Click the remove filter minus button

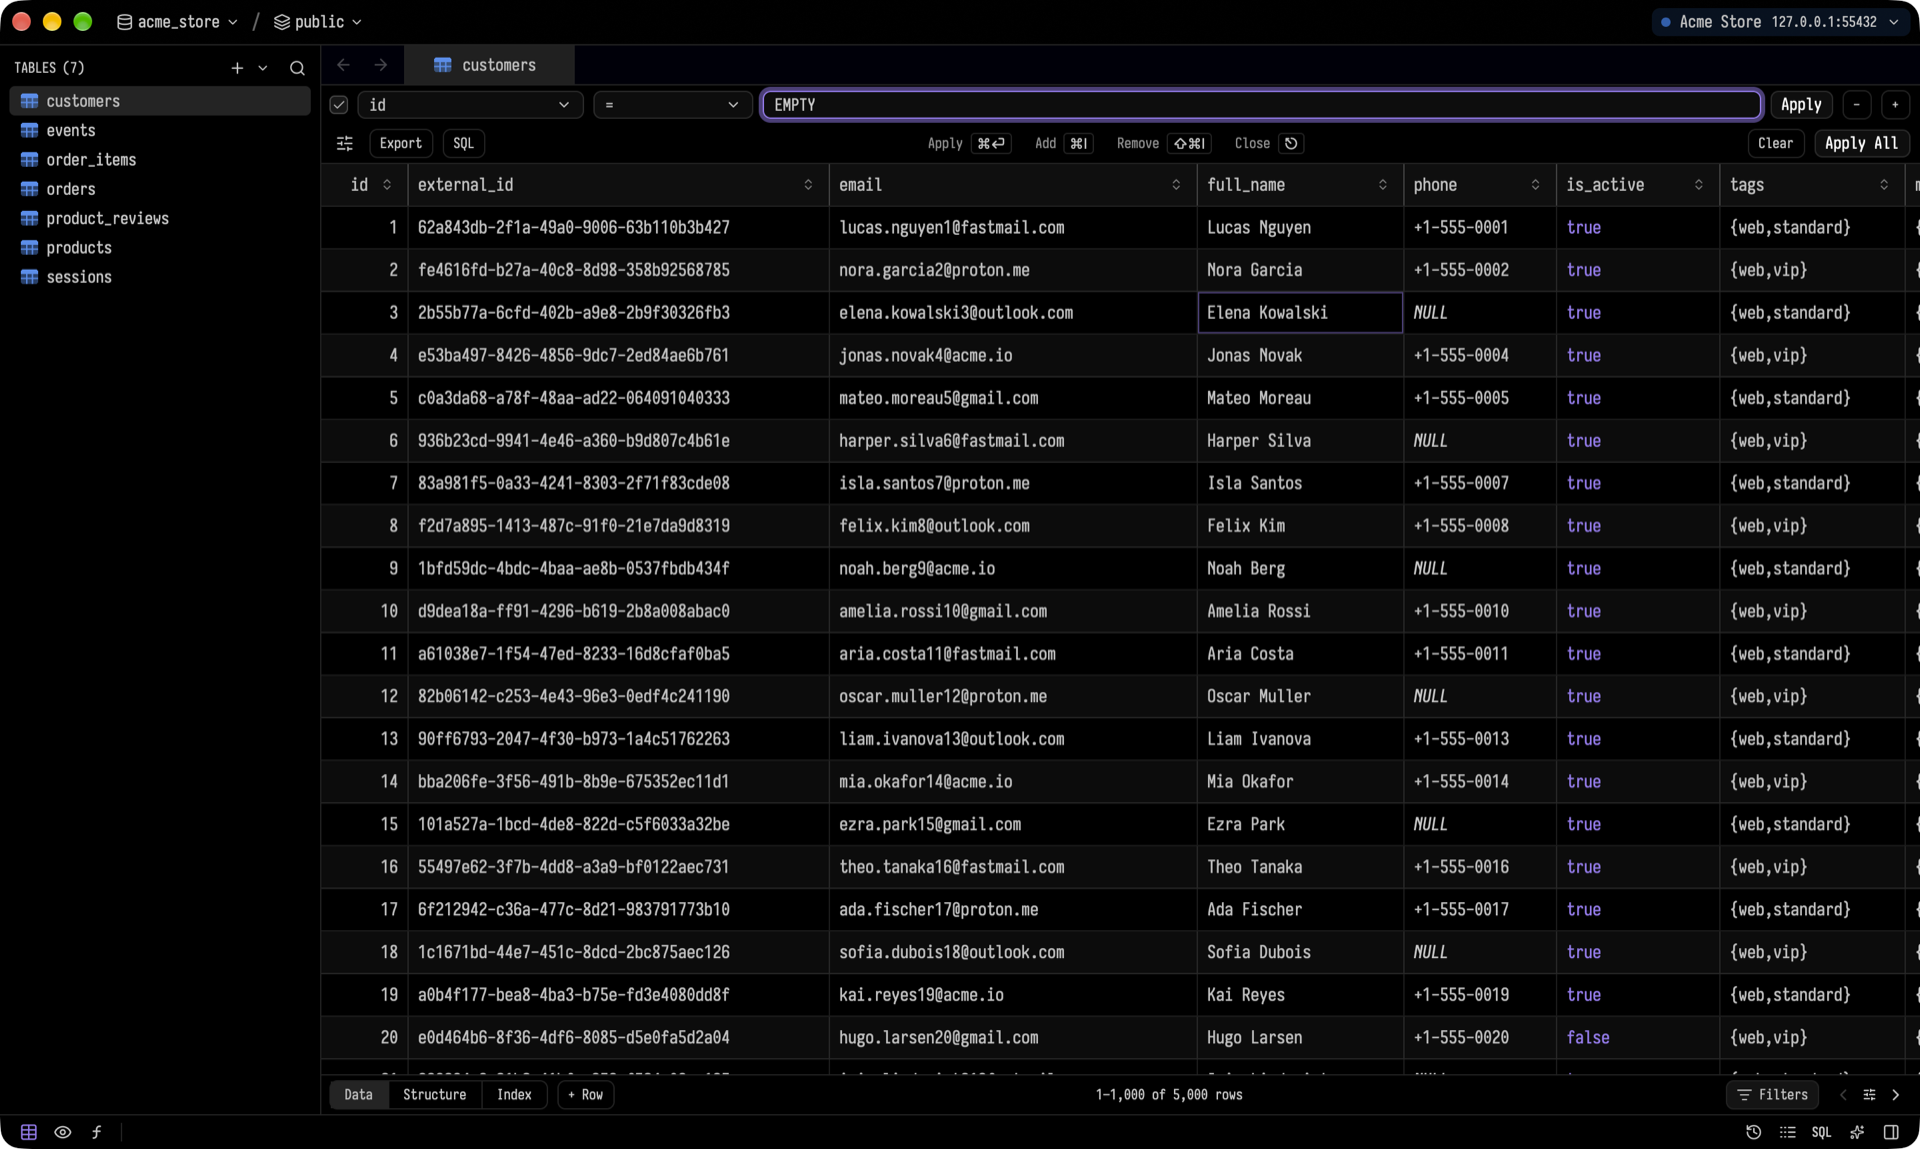[x=1857, y=104]
